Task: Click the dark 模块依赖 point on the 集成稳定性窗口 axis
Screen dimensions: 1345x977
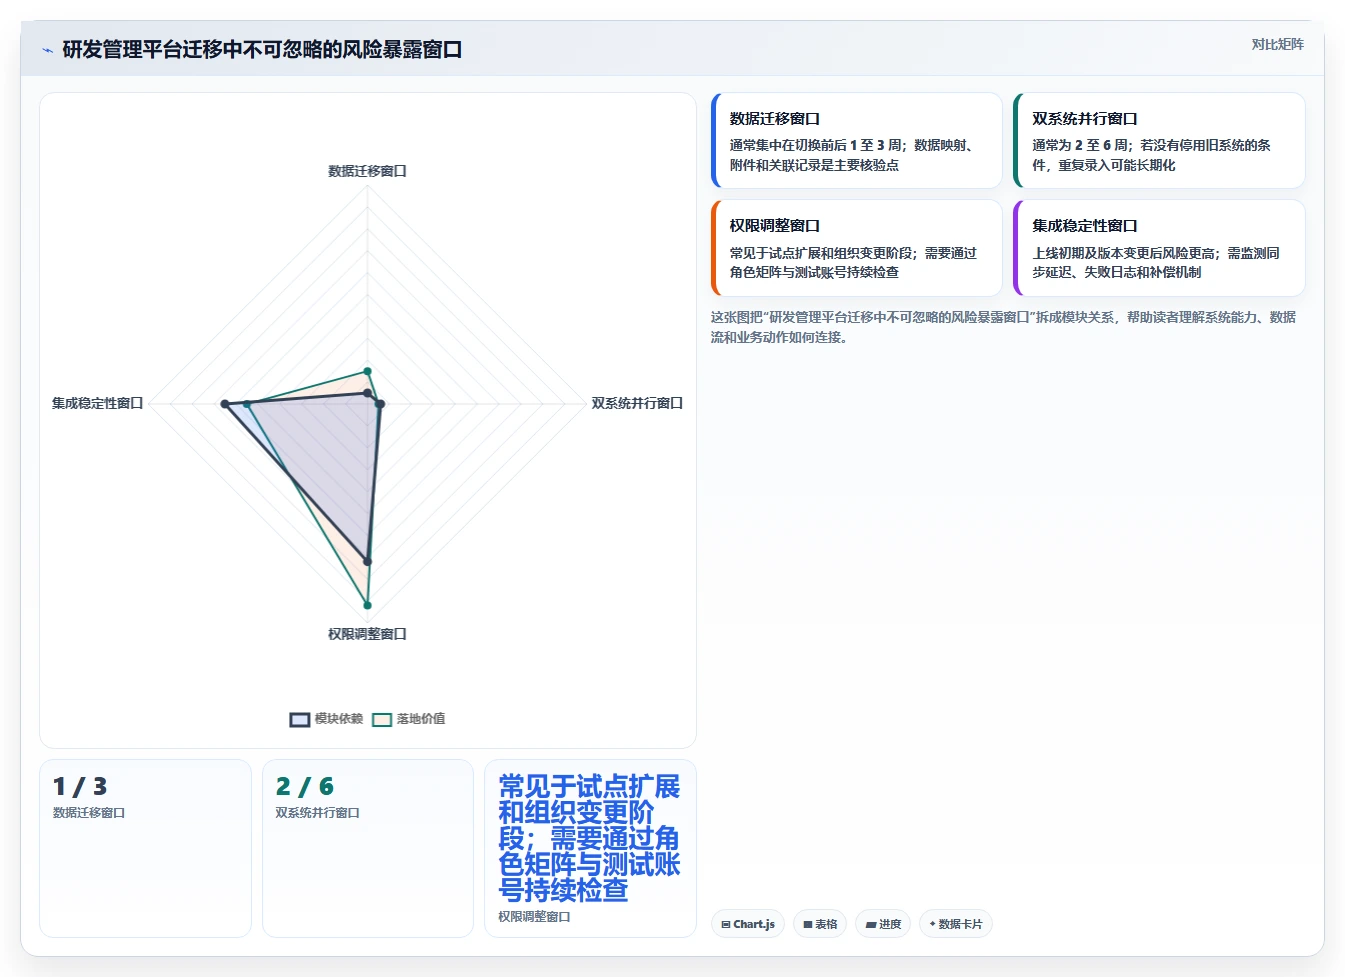Action: (225, 404)
